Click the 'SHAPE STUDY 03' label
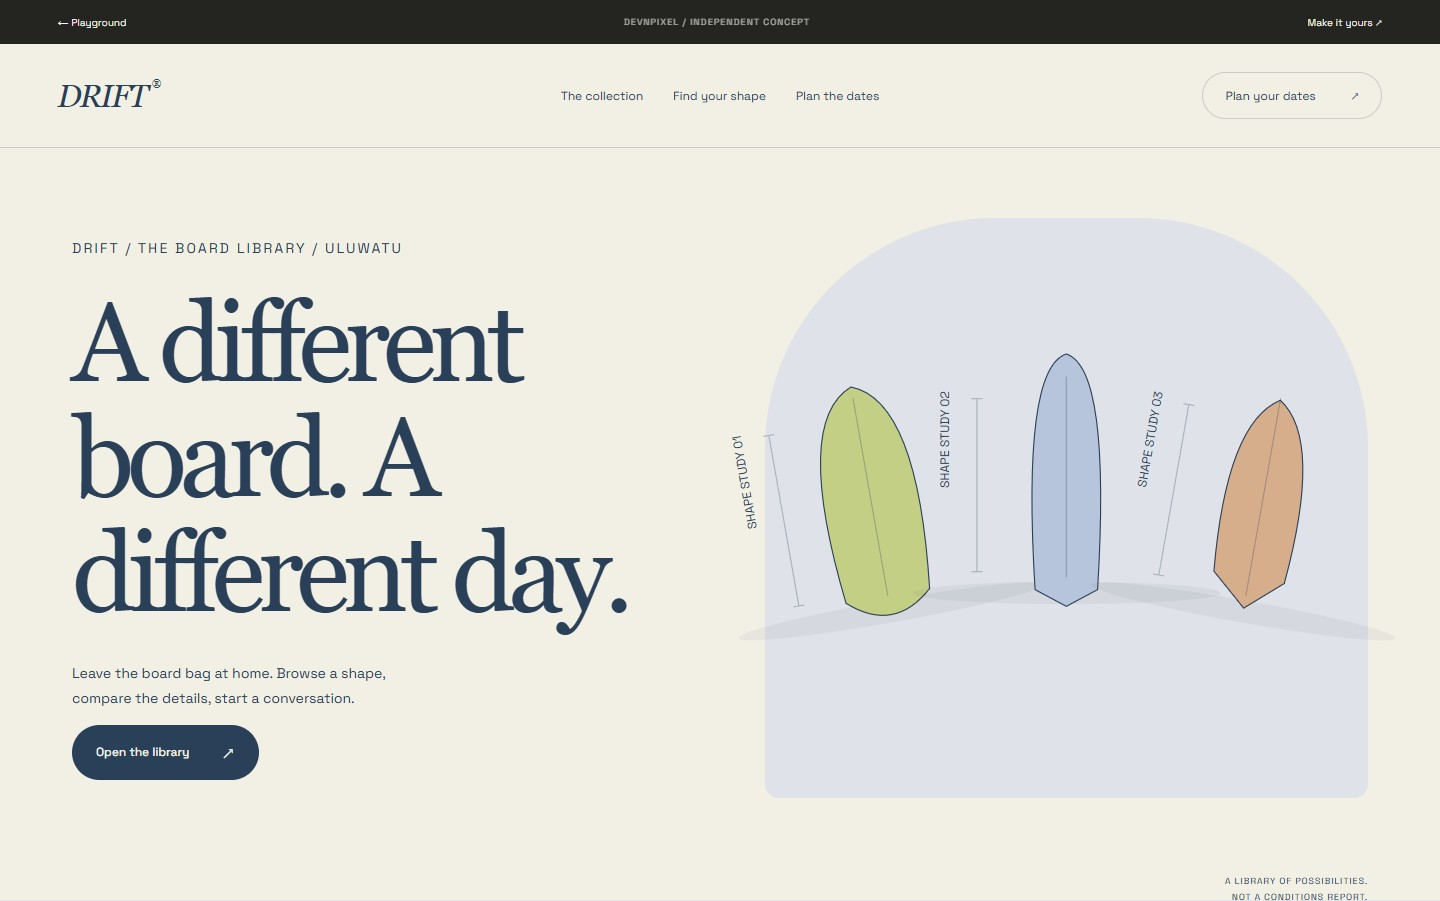 coord(1150,439)
